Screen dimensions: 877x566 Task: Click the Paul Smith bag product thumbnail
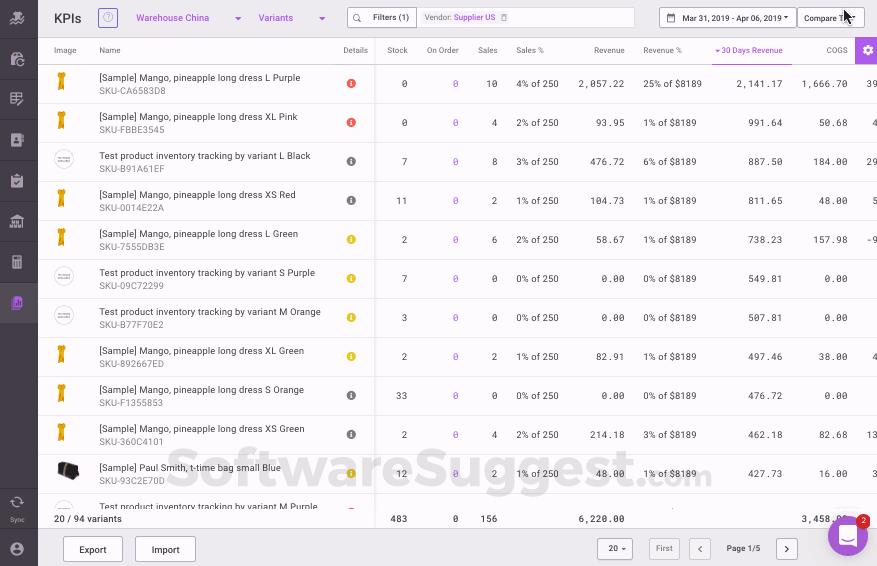tap(65, 474)
